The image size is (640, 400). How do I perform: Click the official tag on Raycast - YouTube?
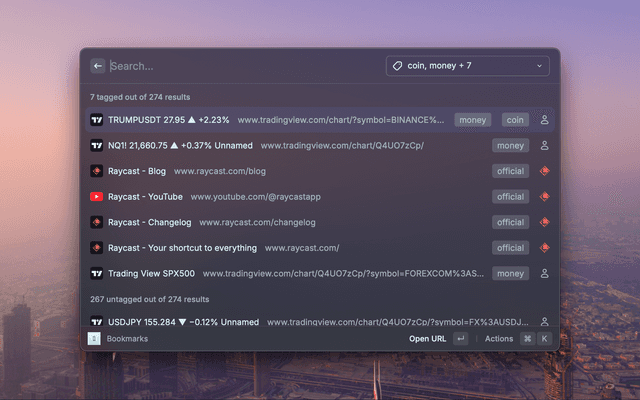510,197
